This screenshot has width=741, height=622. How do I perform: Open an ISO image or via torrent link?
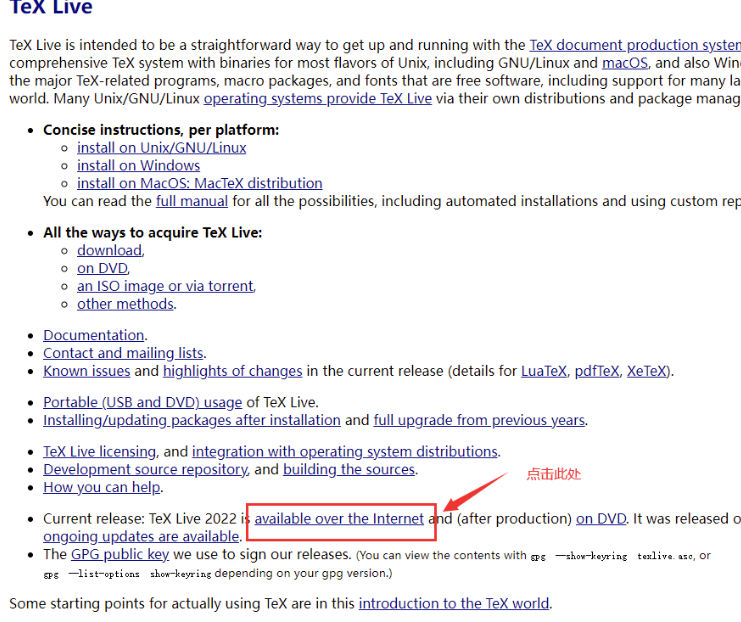[x=165, y=286]
